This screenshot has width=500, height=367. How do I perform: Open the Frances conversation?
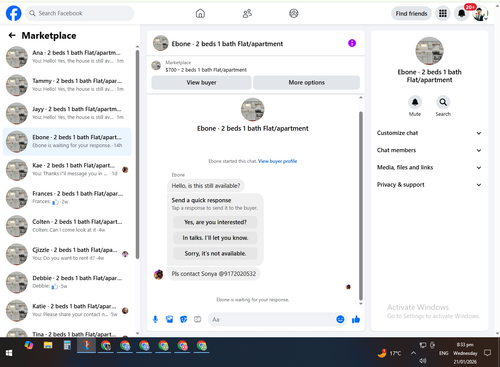pos(67,198)
